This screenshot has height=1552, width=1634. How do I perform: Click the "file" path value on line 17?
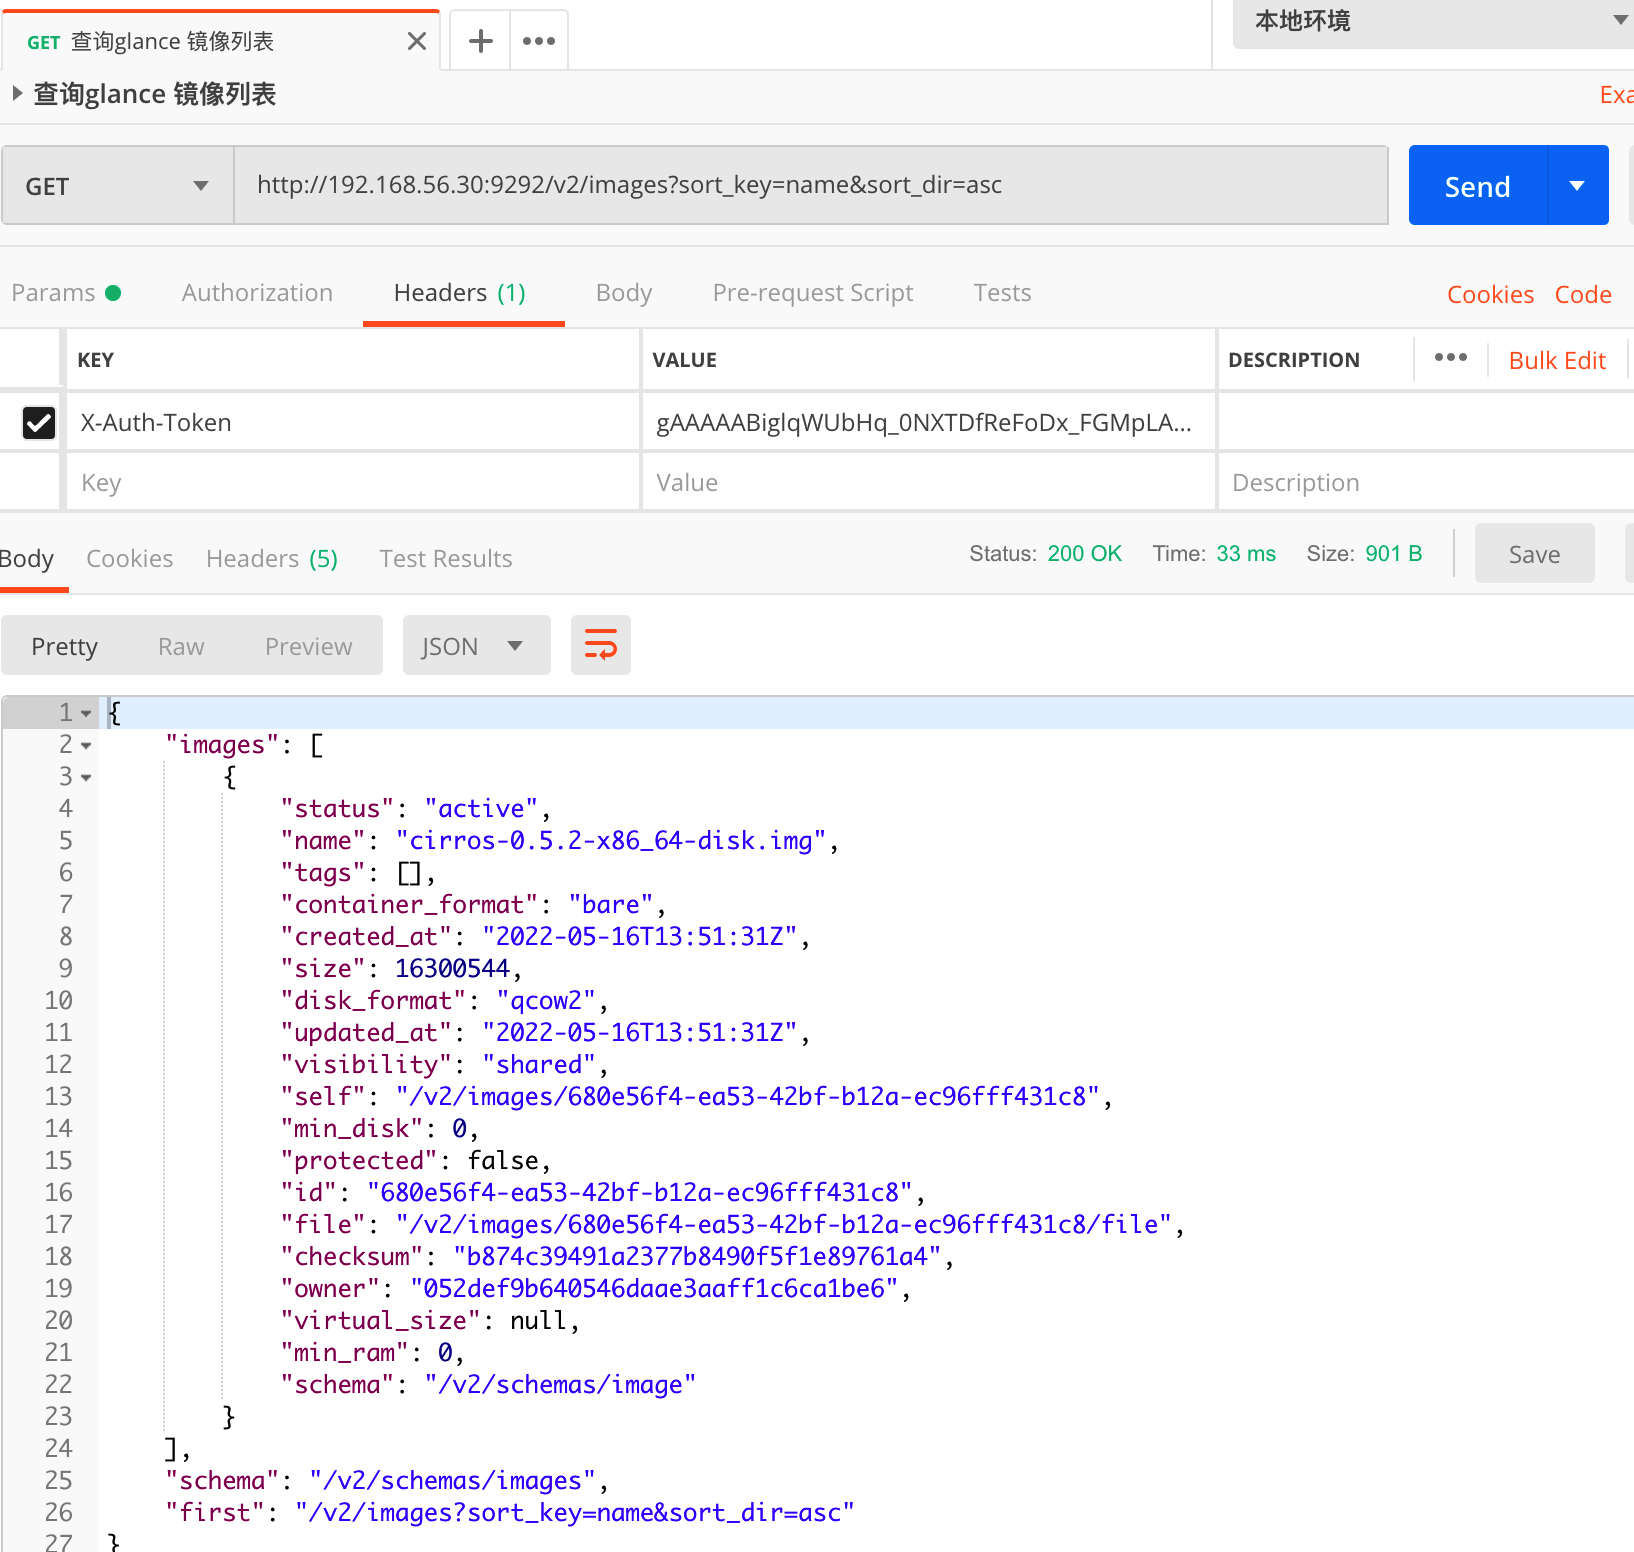click(784, 1225)
